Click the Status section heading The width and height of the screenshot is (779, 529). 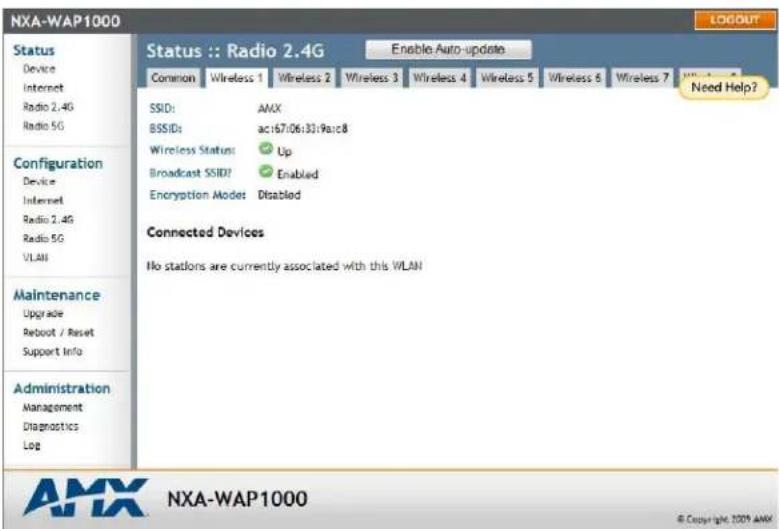click(x=34, y=50)
